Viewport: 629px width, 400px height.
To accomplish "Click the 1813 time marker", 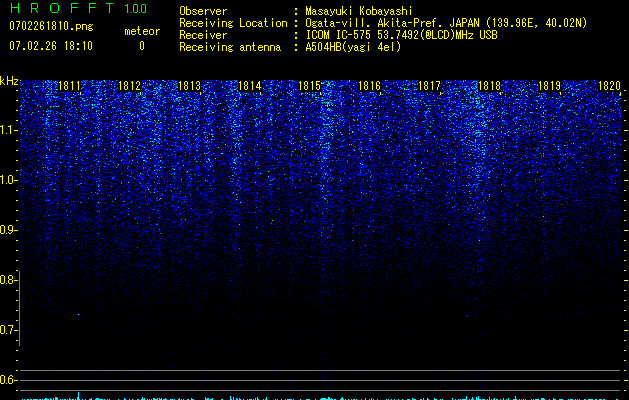I will point(189,86).
